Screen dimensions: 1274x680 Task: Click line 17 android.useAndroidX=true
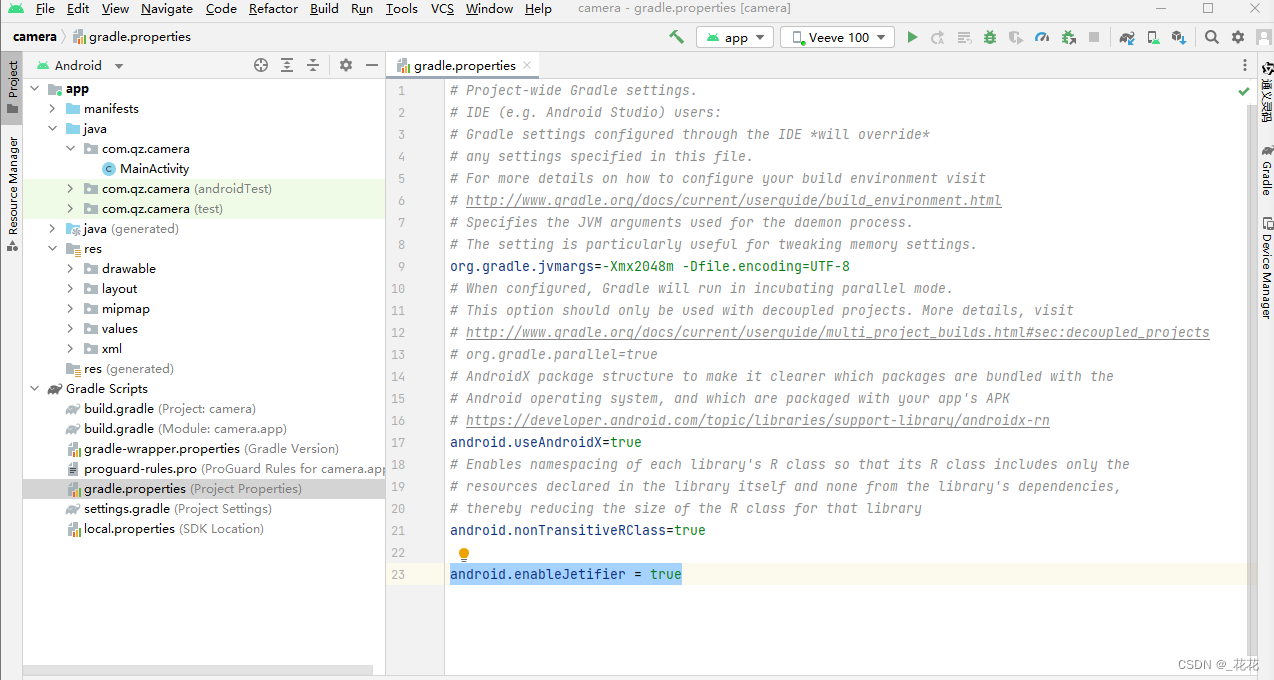click(x=546, y=442)
